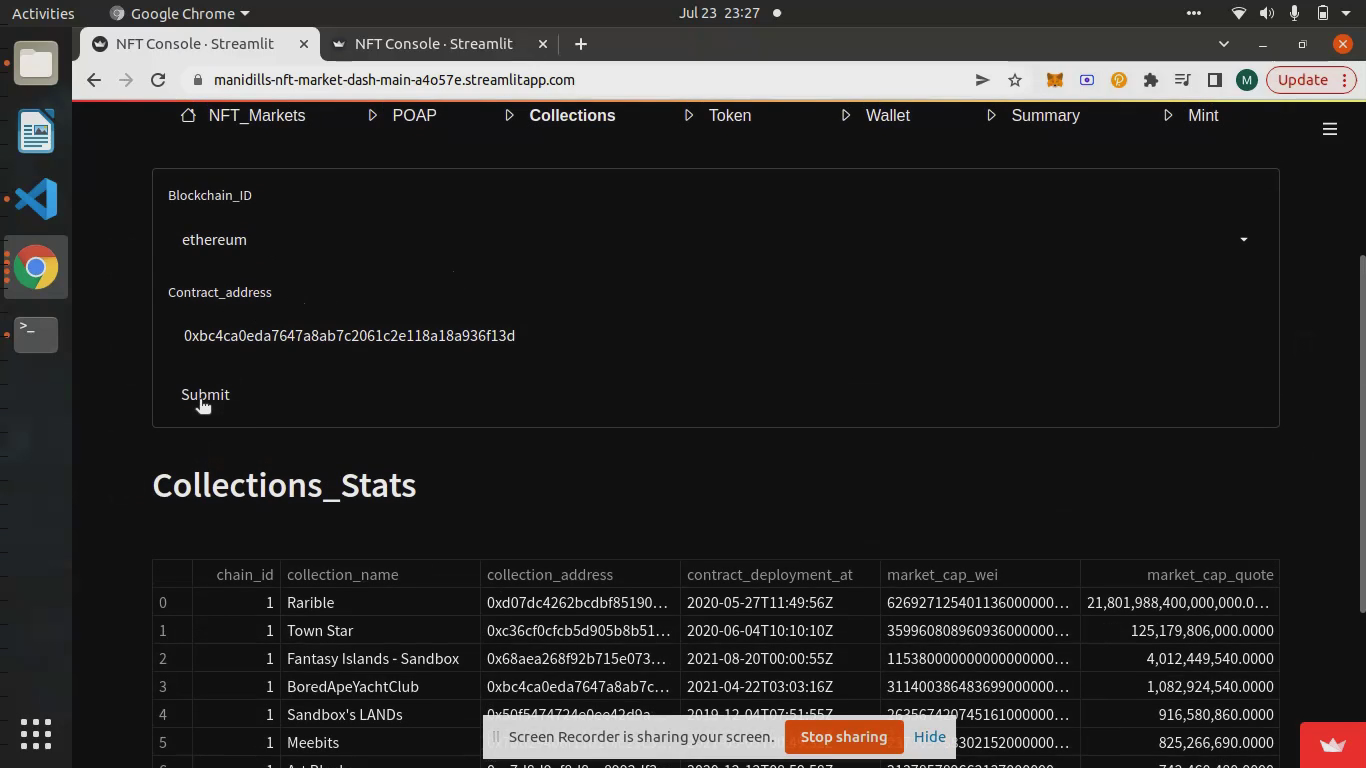The width and height of the screenshot is (1366, 768).
Task: Open the clock and calendar panel
Action: (x=719, y=13)
